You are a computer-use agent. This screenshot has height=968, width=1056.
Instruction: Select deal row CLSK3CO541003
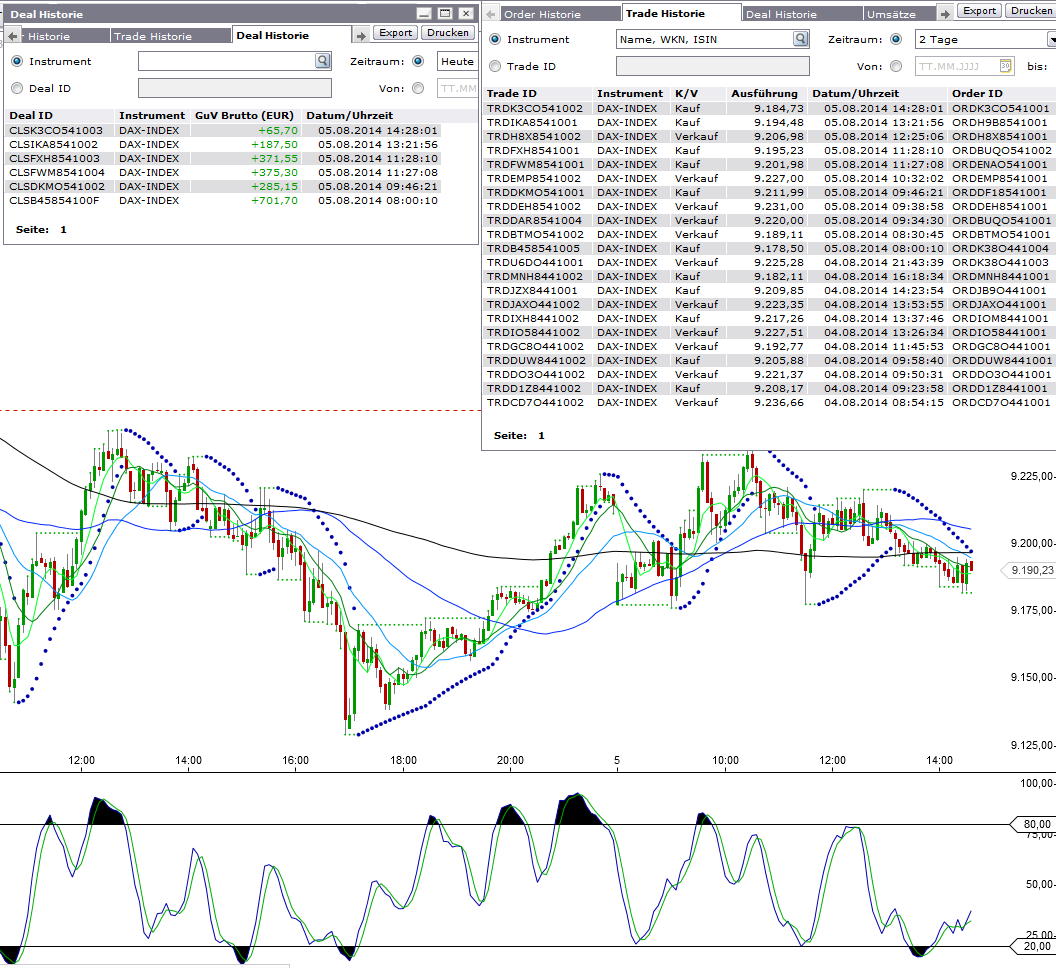click(x=224, y=130)
